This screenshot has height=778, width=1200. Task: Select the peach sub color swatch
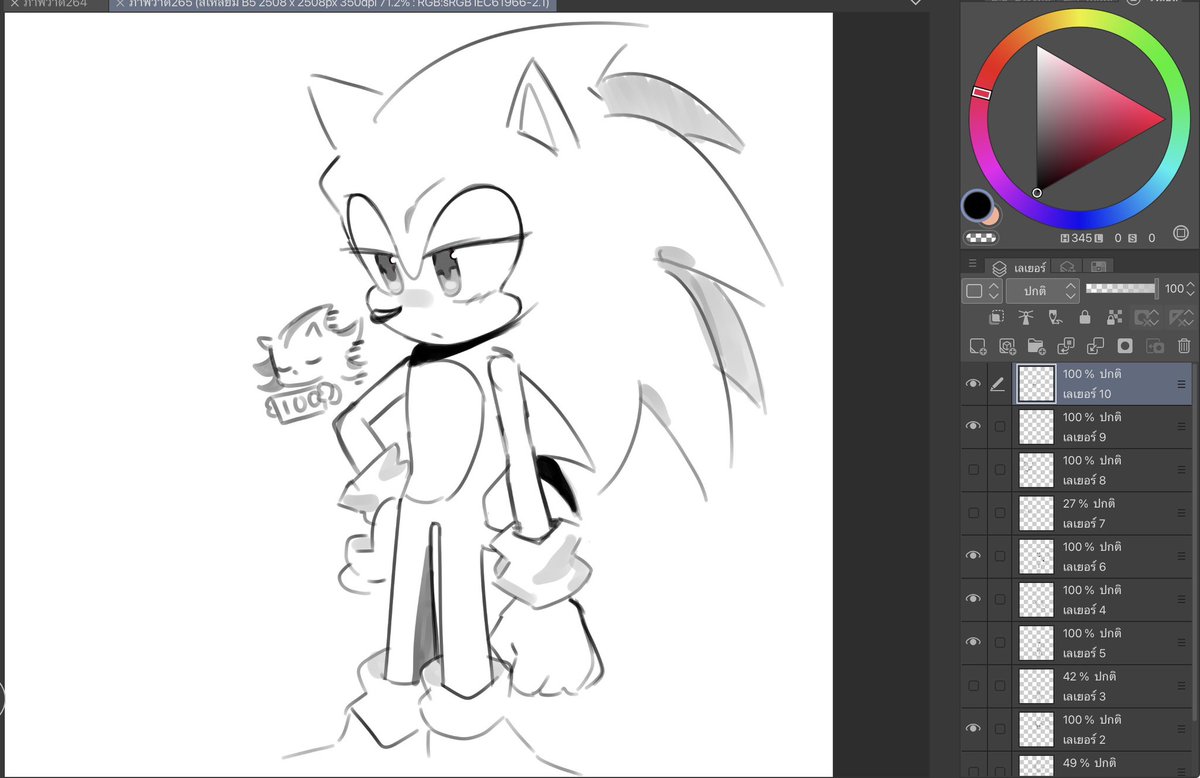tap(994, 215)
